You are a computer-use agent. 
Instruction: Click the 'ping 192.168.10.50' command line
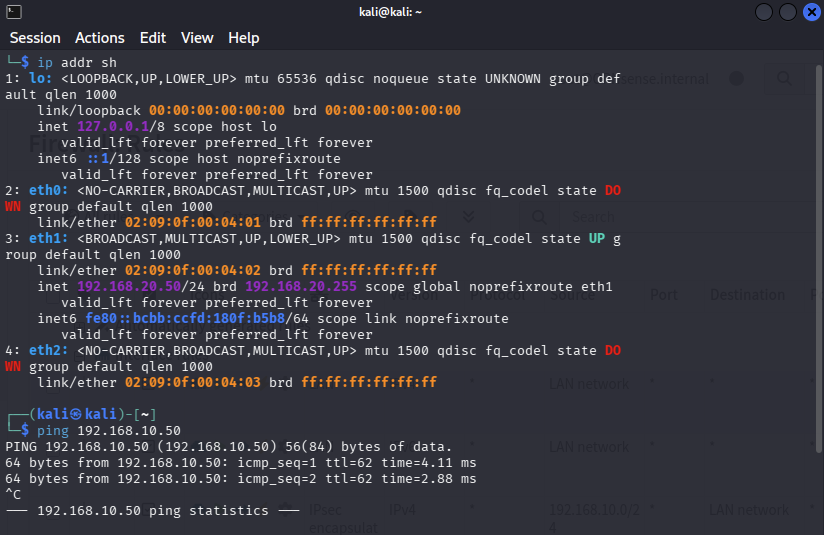pyautogui.click(x=109, y=430)
